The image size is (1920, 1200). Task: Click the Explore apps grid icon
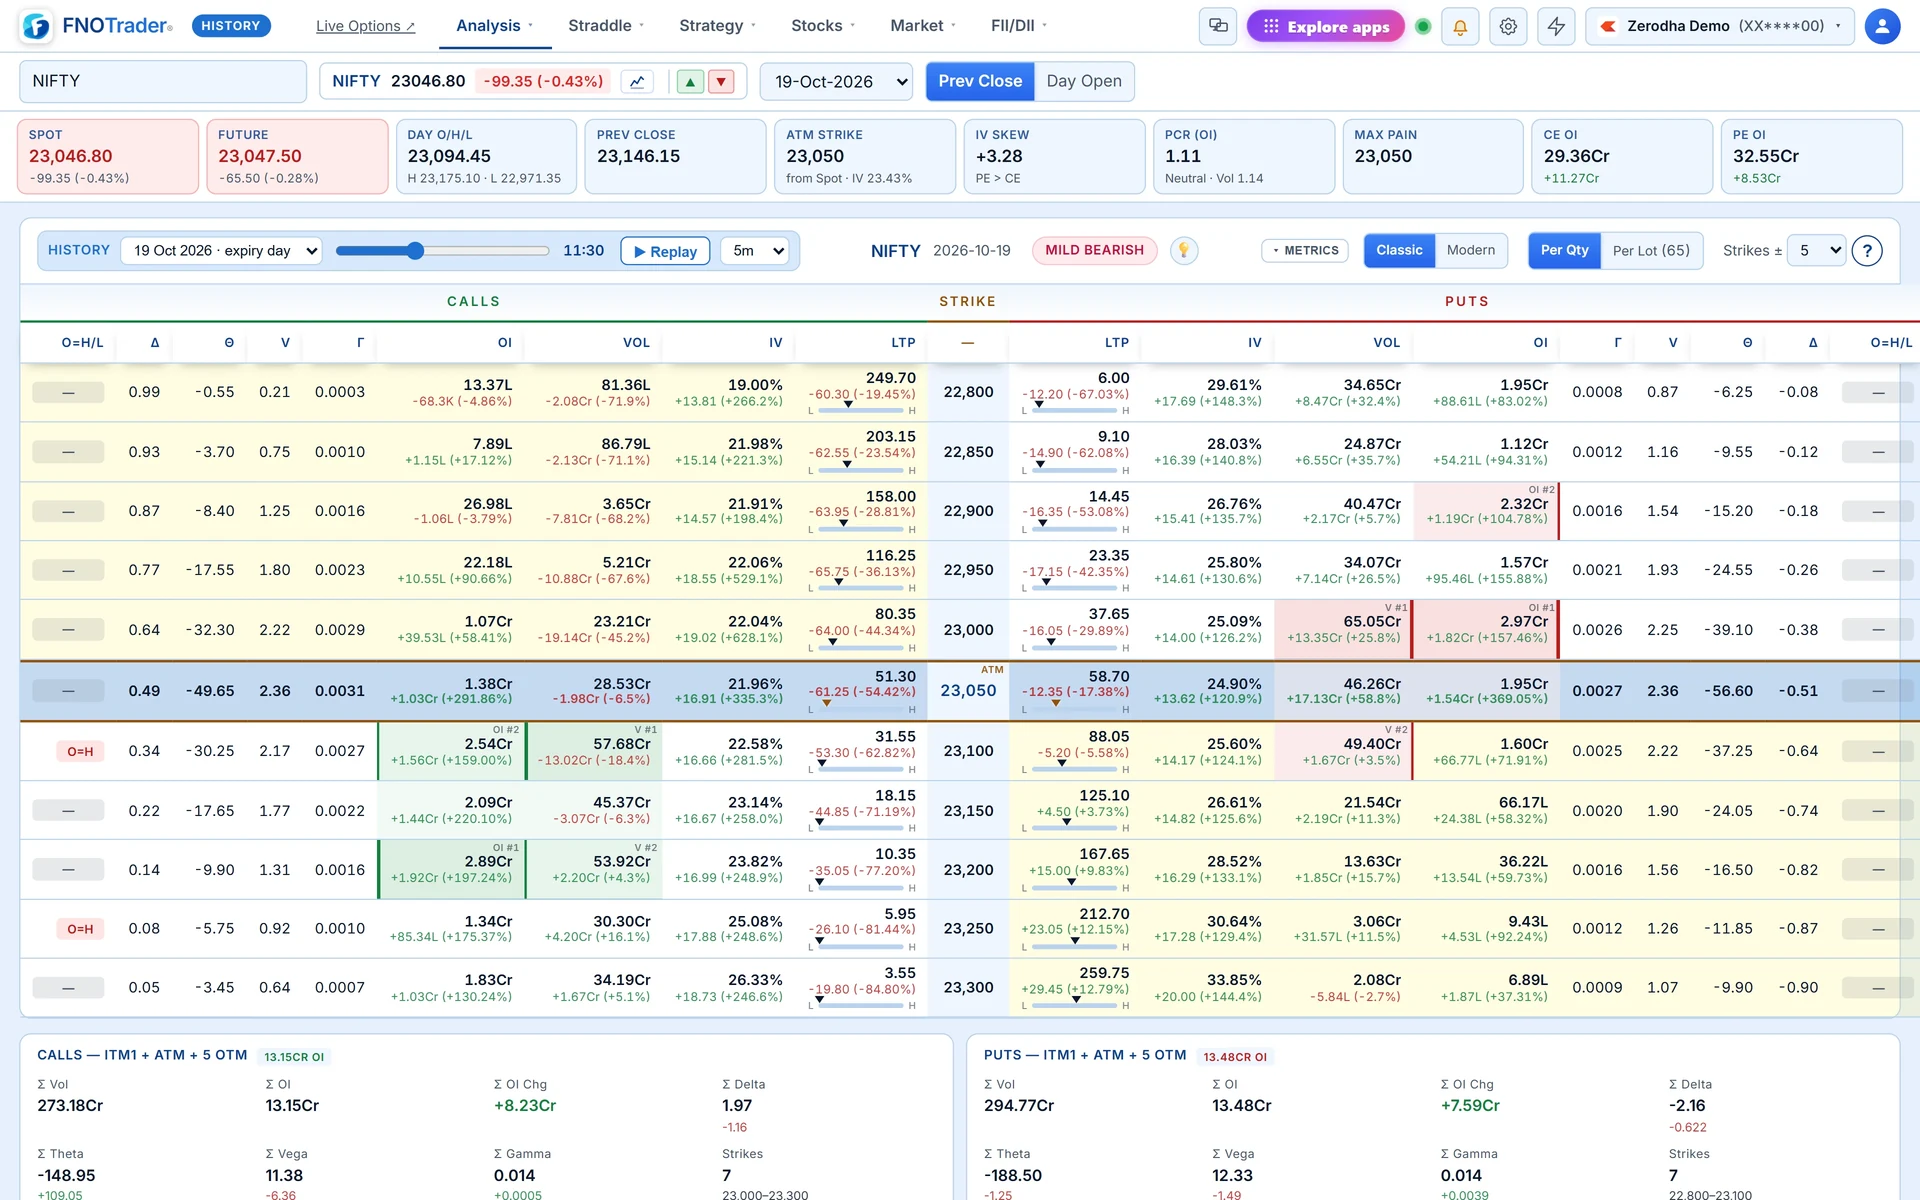pos(1270,27)
